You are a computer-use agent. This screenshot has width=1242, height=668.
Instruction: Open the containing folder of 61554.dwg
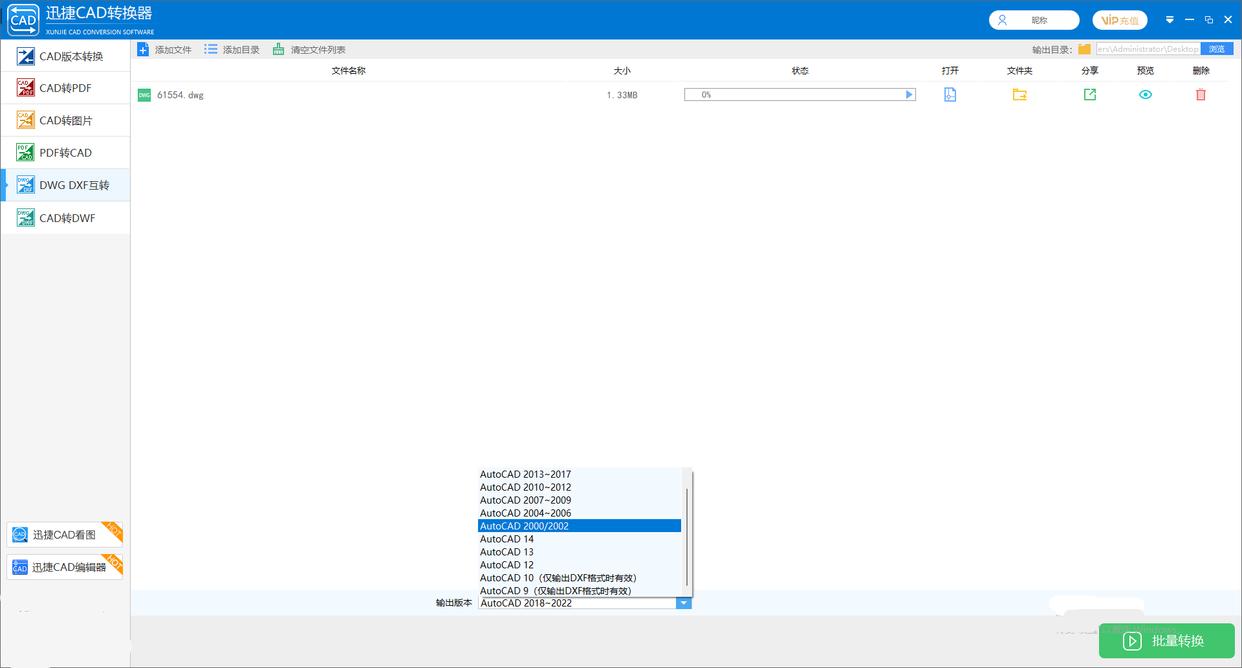[1019, 95]
